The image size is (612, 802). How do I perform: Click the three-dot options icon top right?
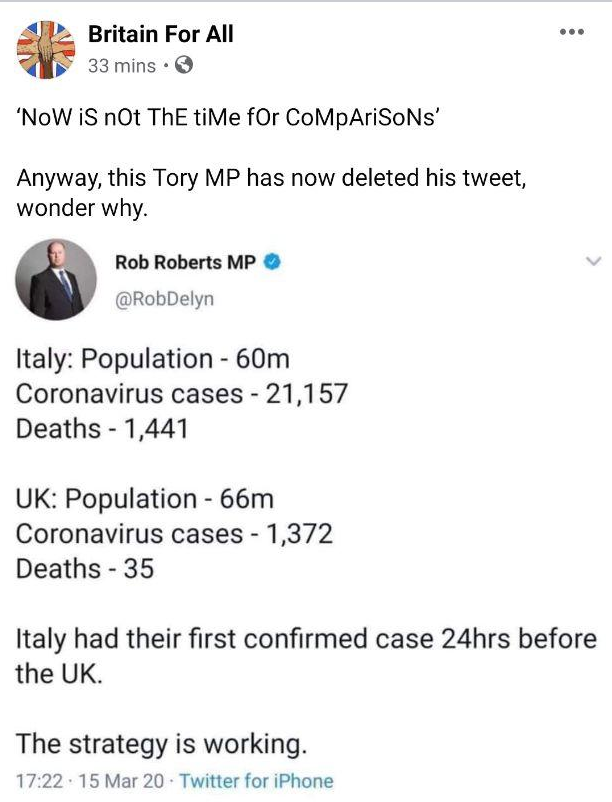pos(570,30)
